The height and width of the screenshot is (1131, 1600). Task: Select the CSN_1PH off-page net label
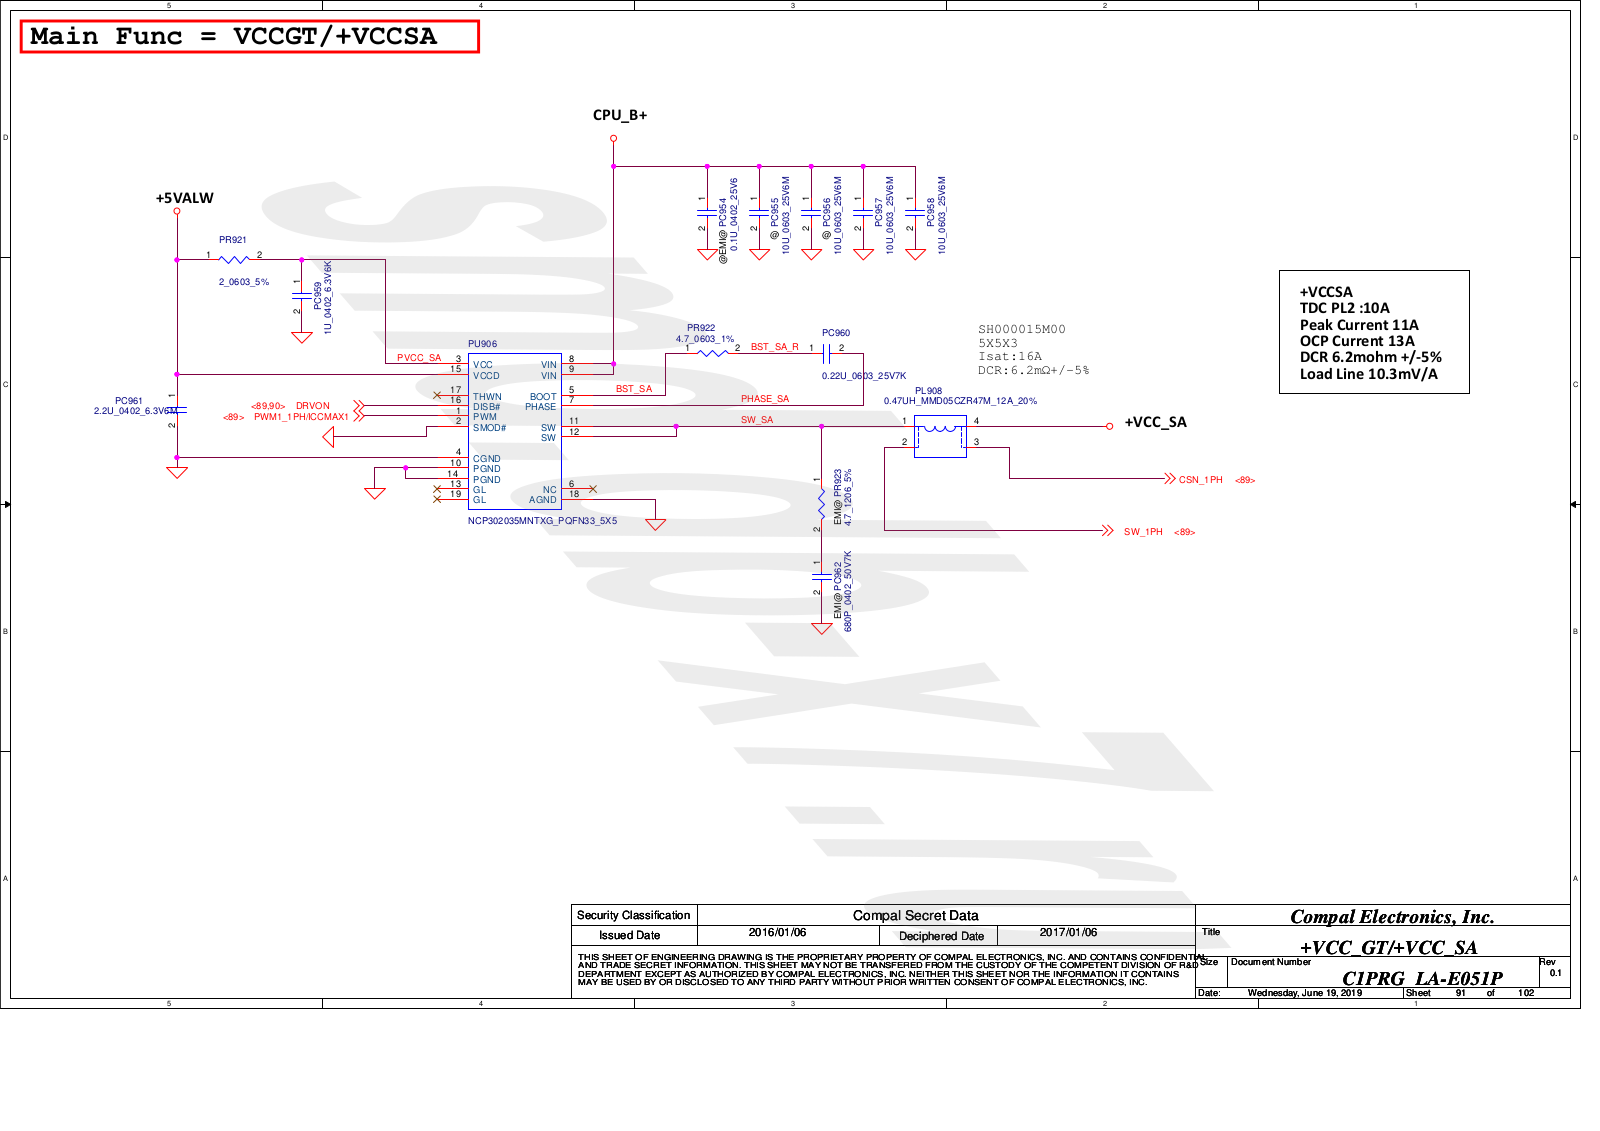click(x=1201, y=480)
